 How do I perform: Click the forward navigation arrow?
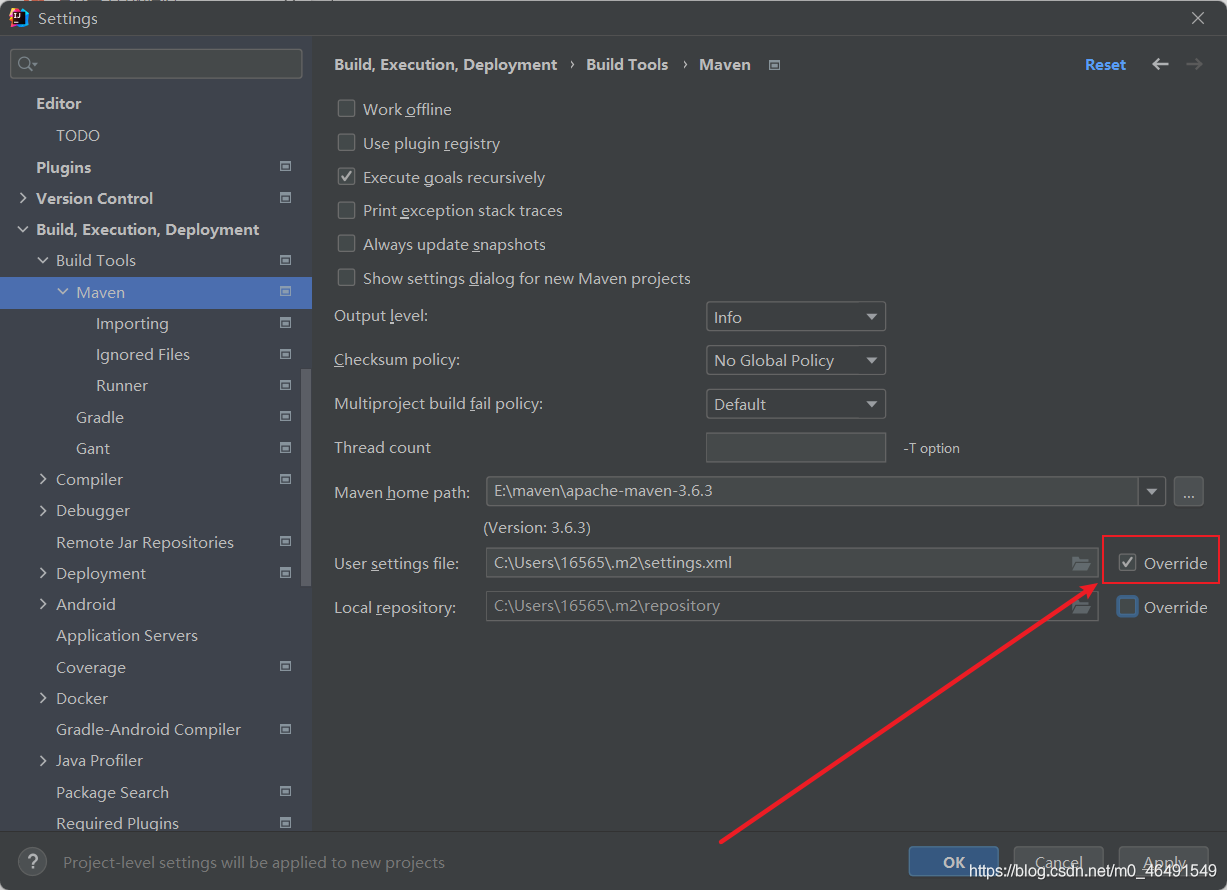pyautogui.click(x=1194, y=64)
